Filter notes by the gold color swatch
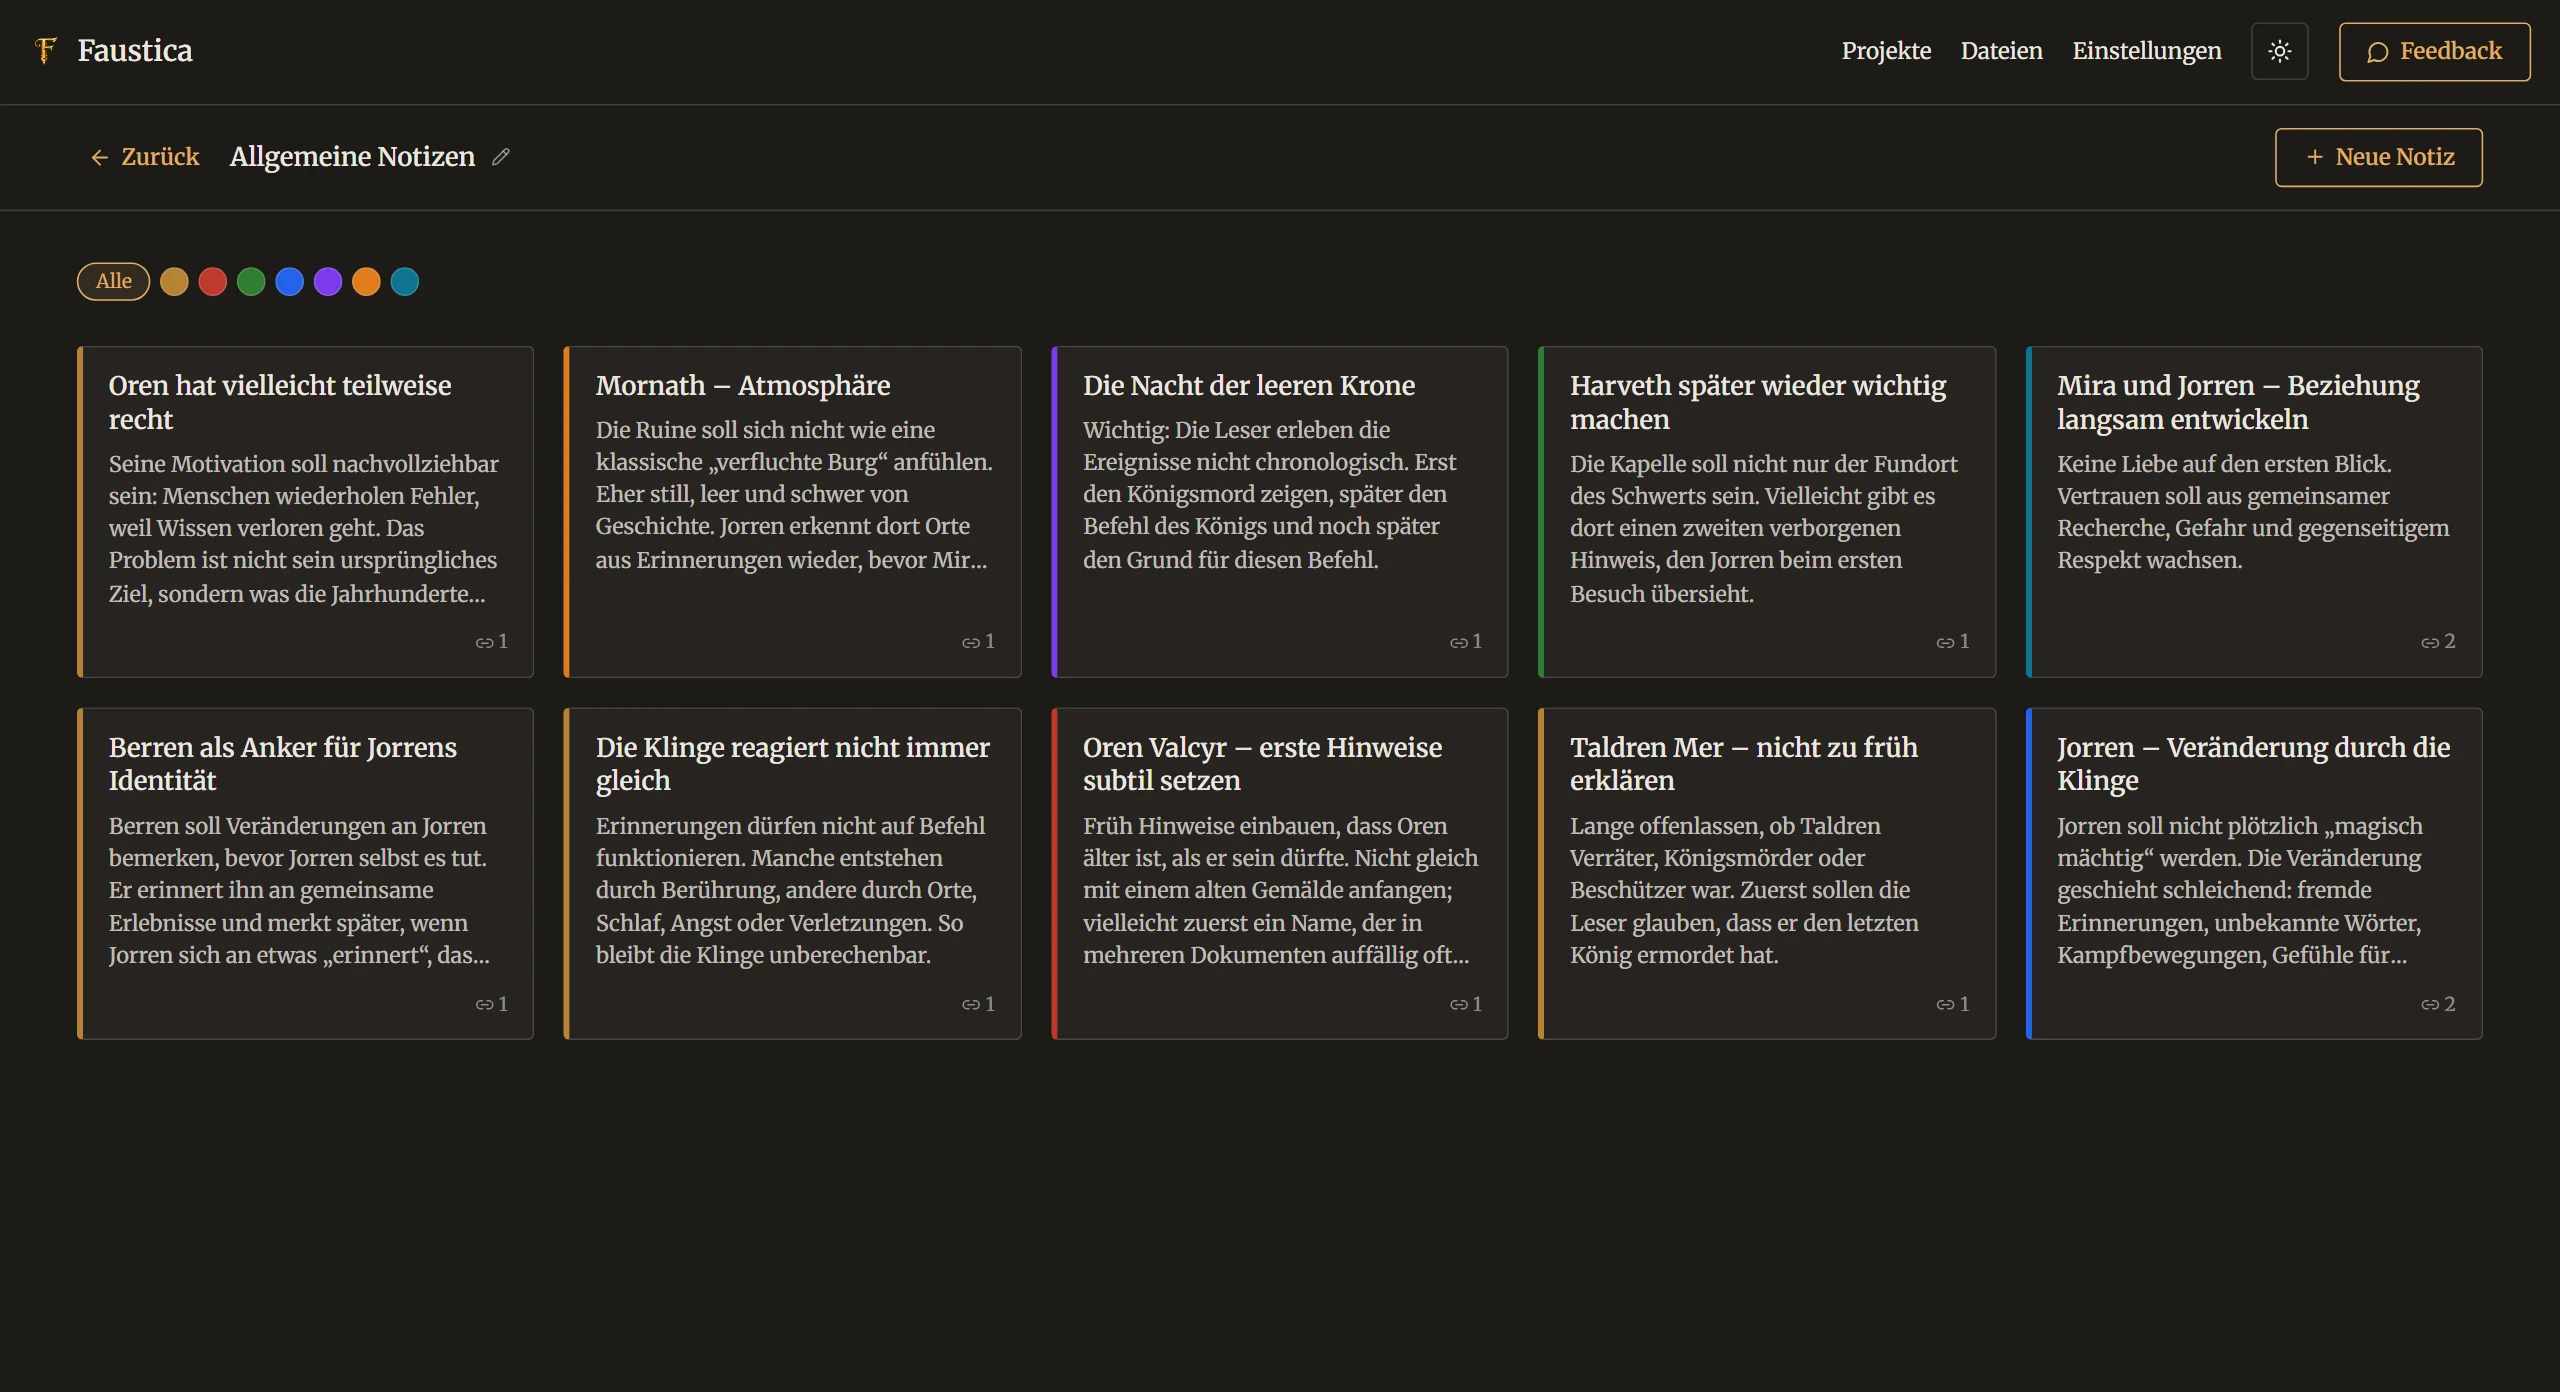This screenshot has height=1392, width=2560. pos(174,282)
